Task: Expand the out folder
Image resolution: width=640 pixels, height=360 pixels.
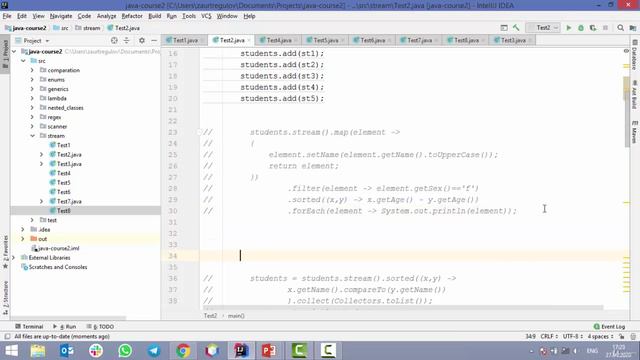Action: pos(23,239)
